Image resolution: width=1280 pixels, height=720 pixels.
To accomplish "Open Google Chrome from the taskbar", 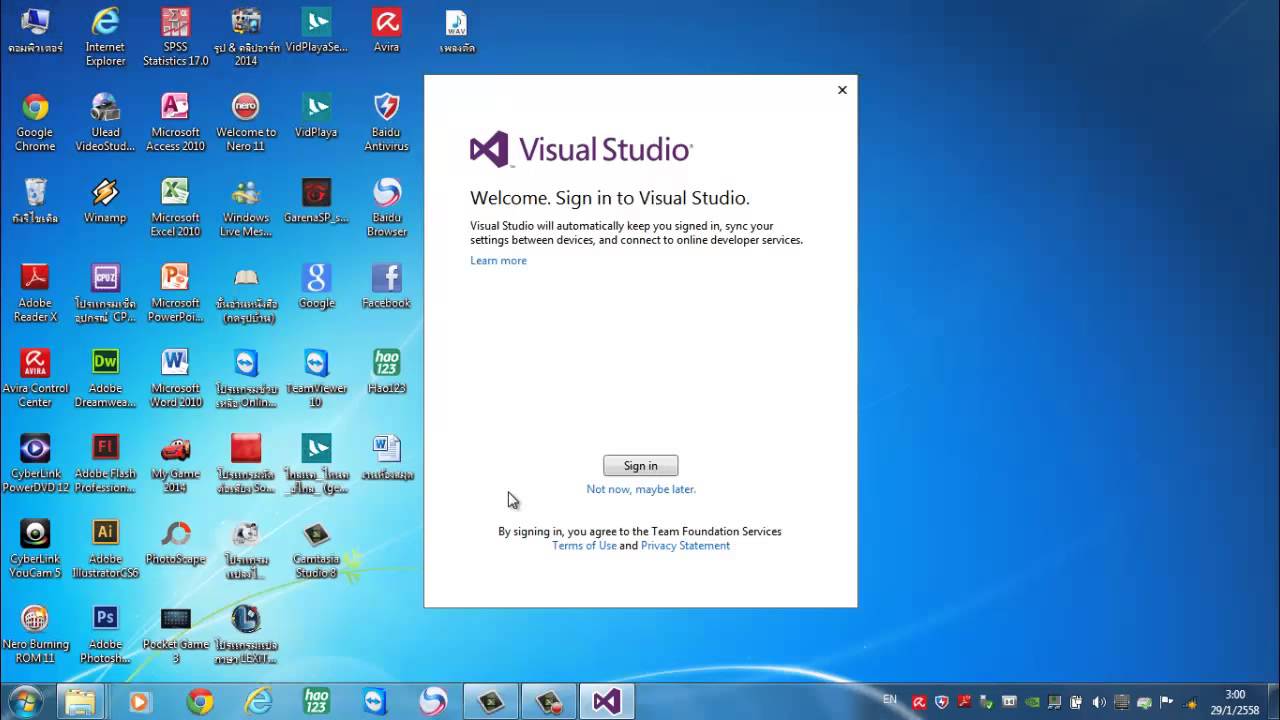I will 199,702.
